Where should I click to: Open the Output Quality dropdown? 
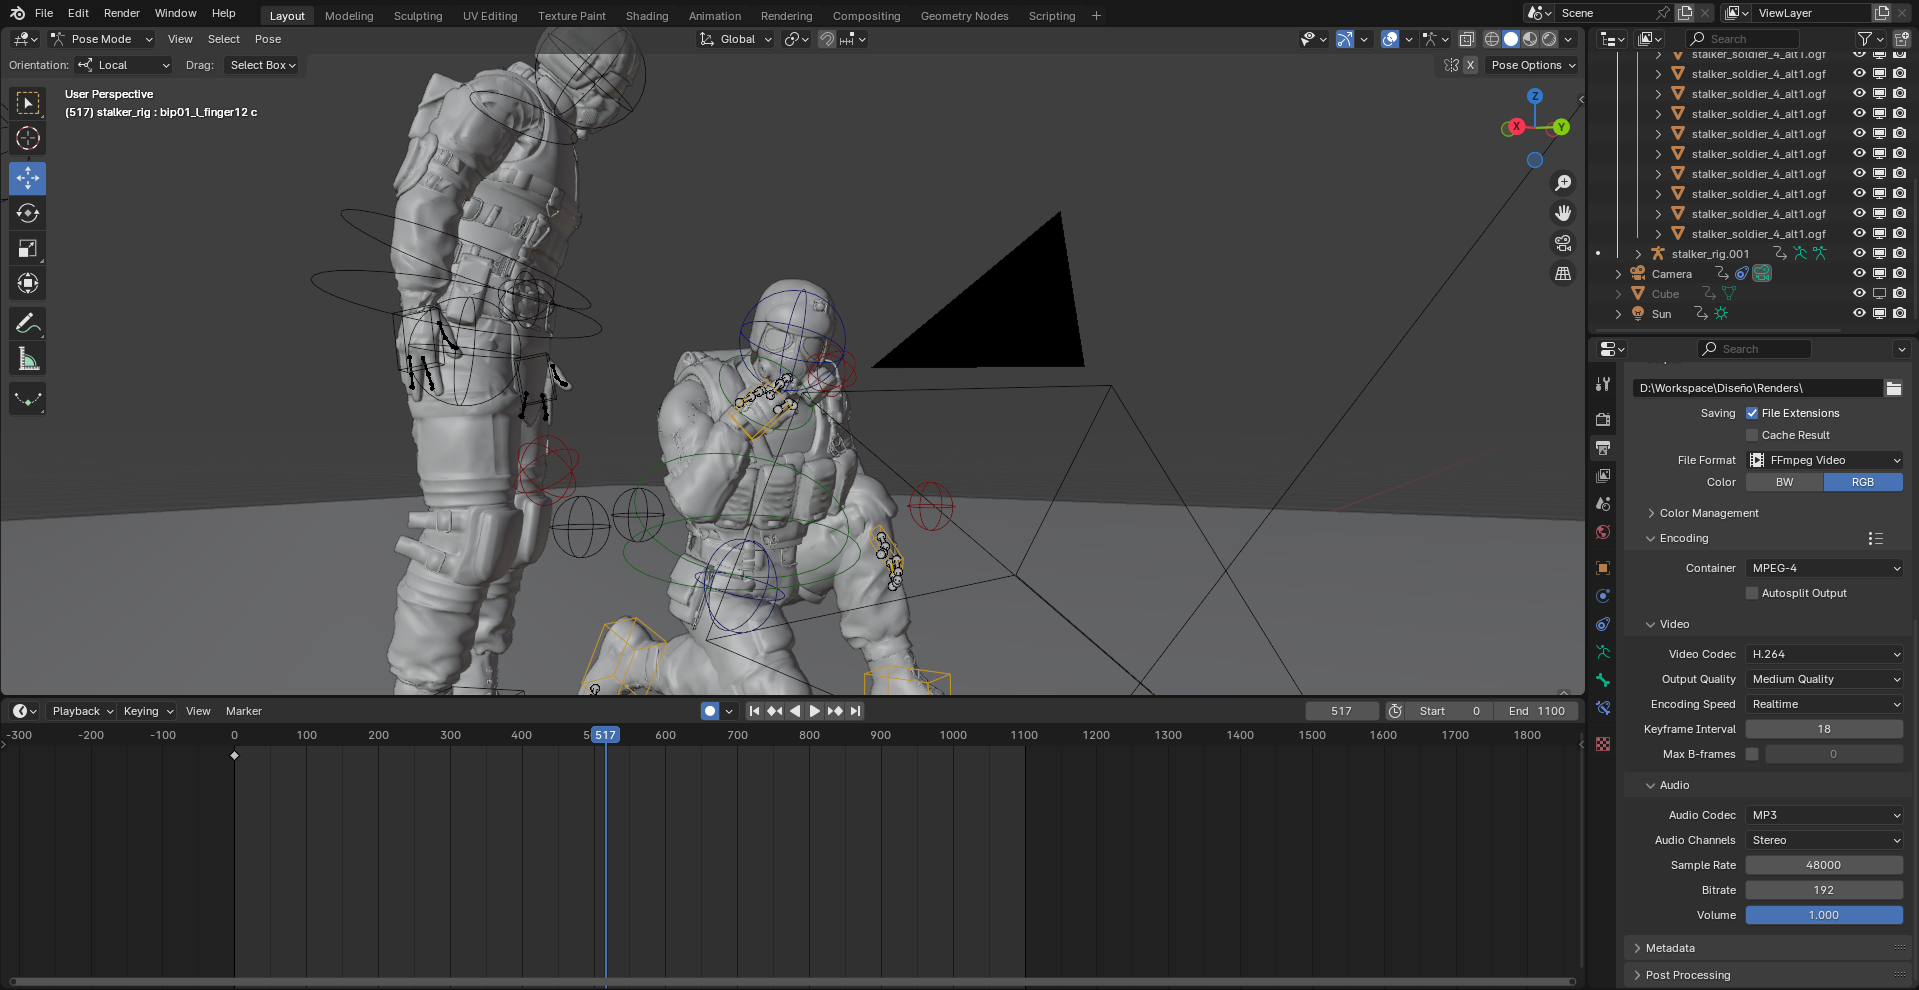[1824, 679]
